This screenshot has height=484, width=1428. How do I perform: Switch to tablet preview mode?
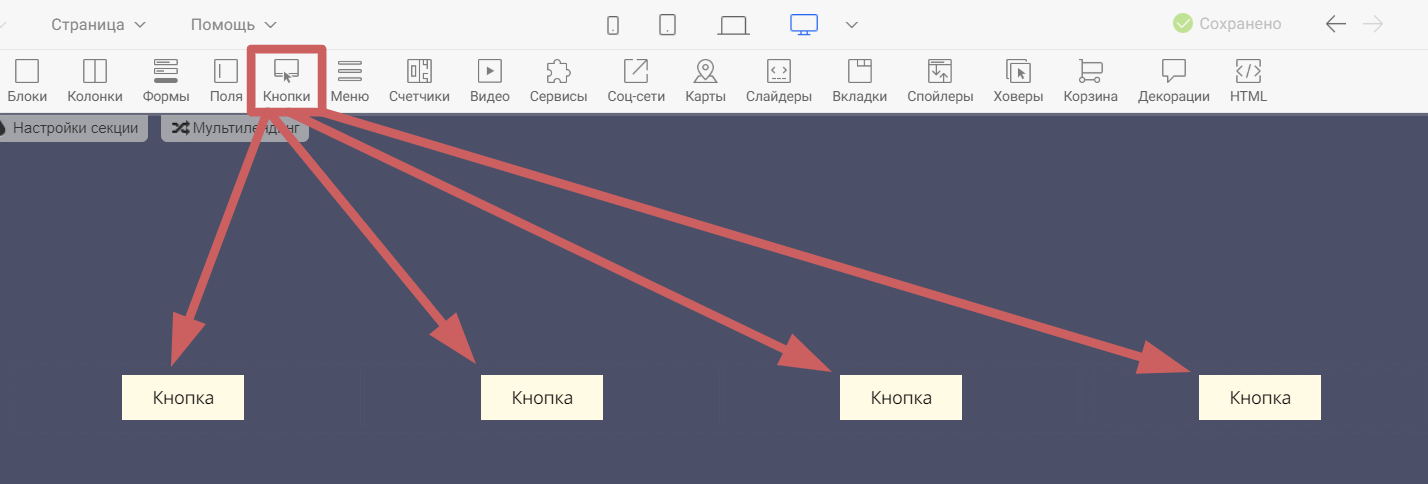point(668,25)
